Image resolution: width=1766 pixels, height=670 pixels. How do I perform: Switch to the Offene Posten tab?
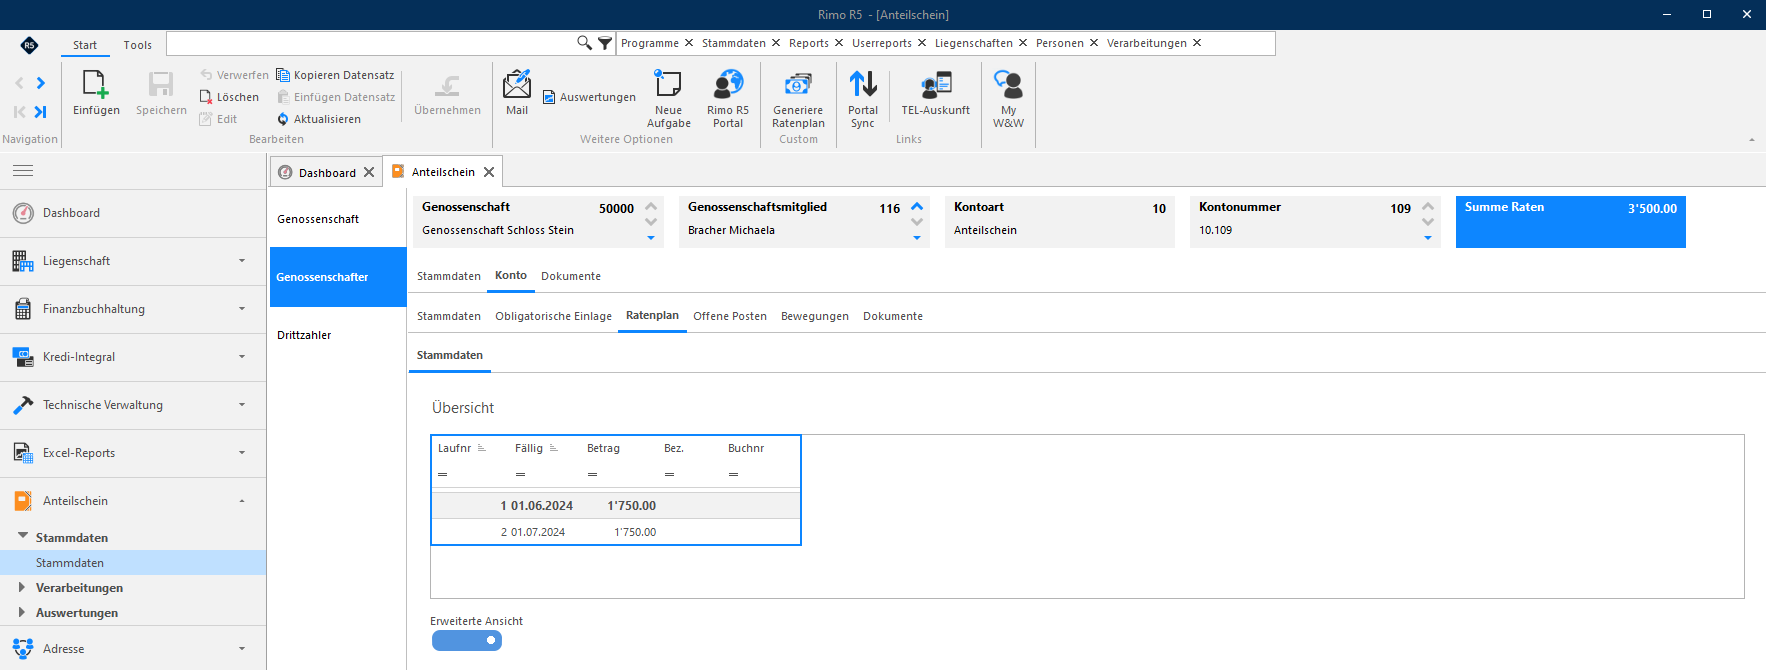730,316
